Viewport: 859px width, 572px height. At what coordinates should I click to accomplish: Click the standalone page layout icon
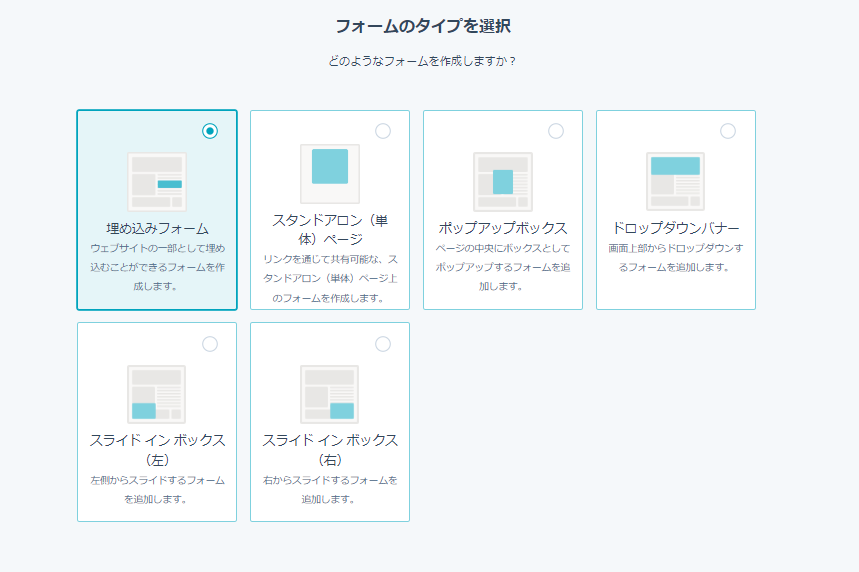tap(330, 174)
